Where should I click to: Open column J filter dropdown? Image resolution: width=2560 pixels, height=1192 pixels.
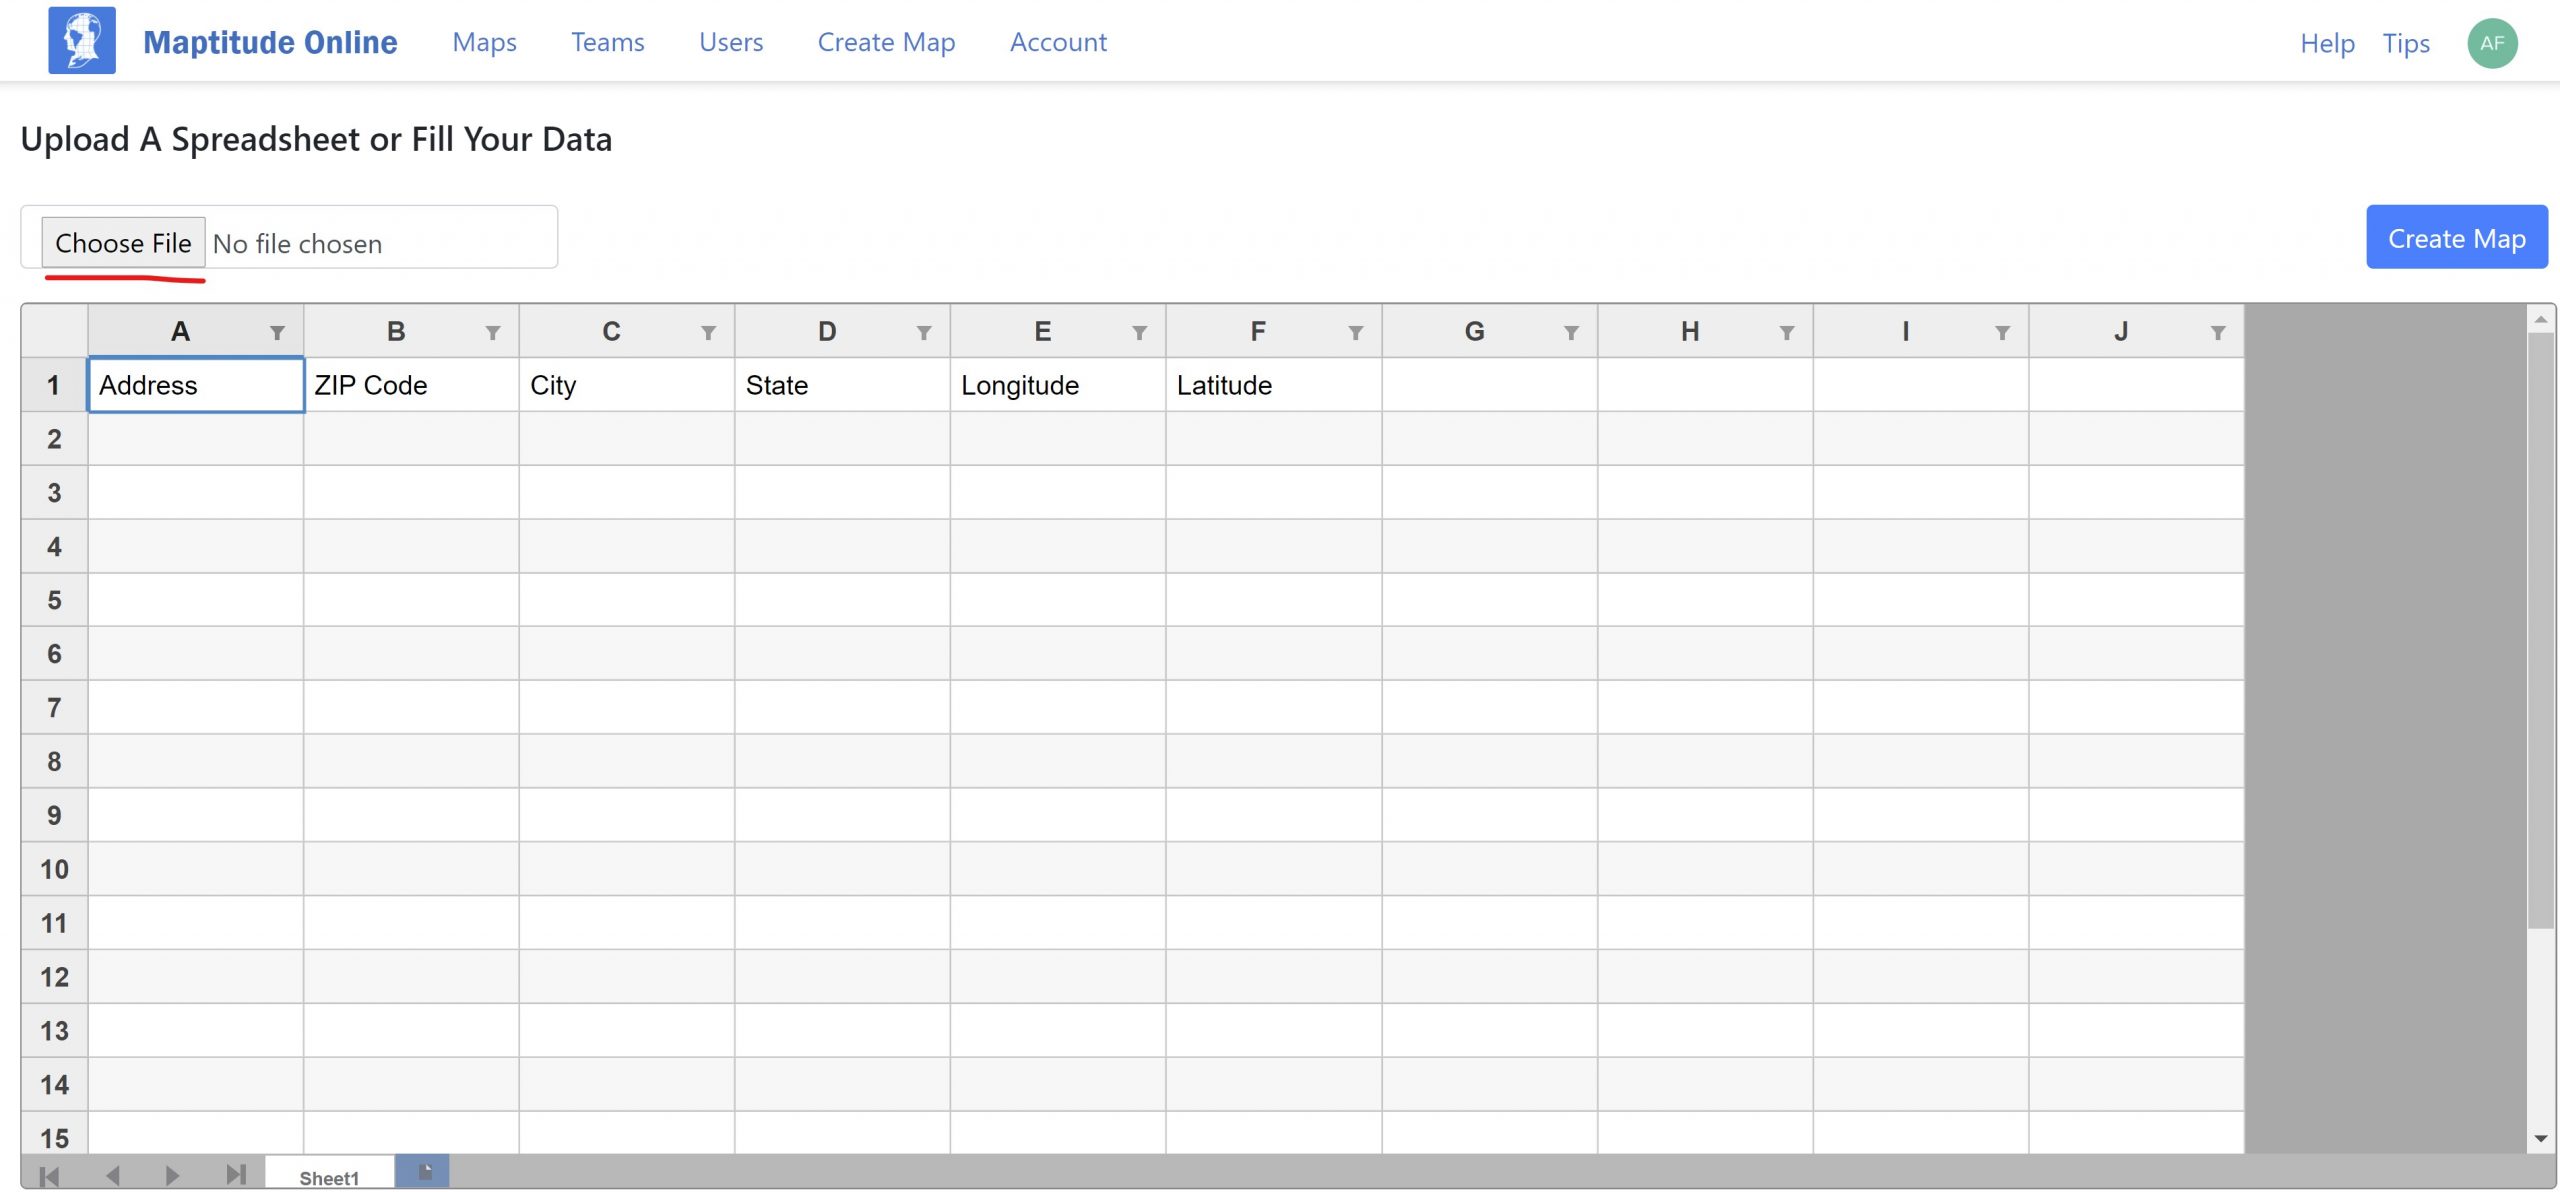2217,332
